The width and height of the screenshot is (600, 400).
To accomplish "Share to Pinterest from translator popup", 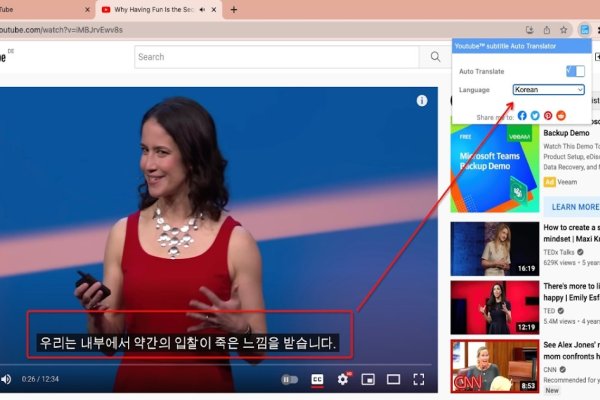I will pos(548,116).
